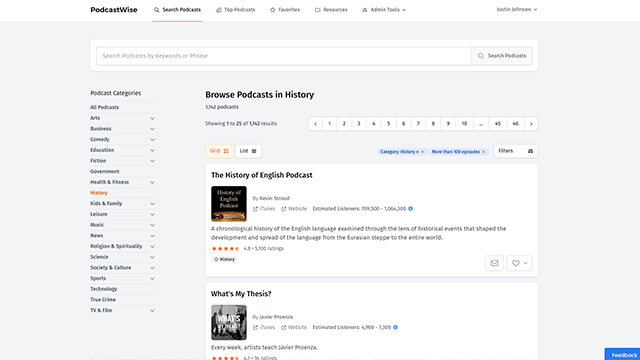Image resolution: width=640 pixels, height=360 pixels.
Task: Select the History category
Action: pyautogui.click(x=99, y=193)
